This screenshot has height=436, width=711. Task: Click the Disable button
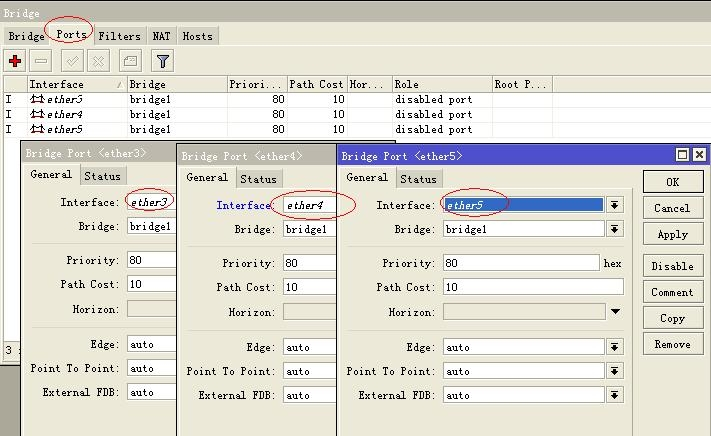(672, 266)
